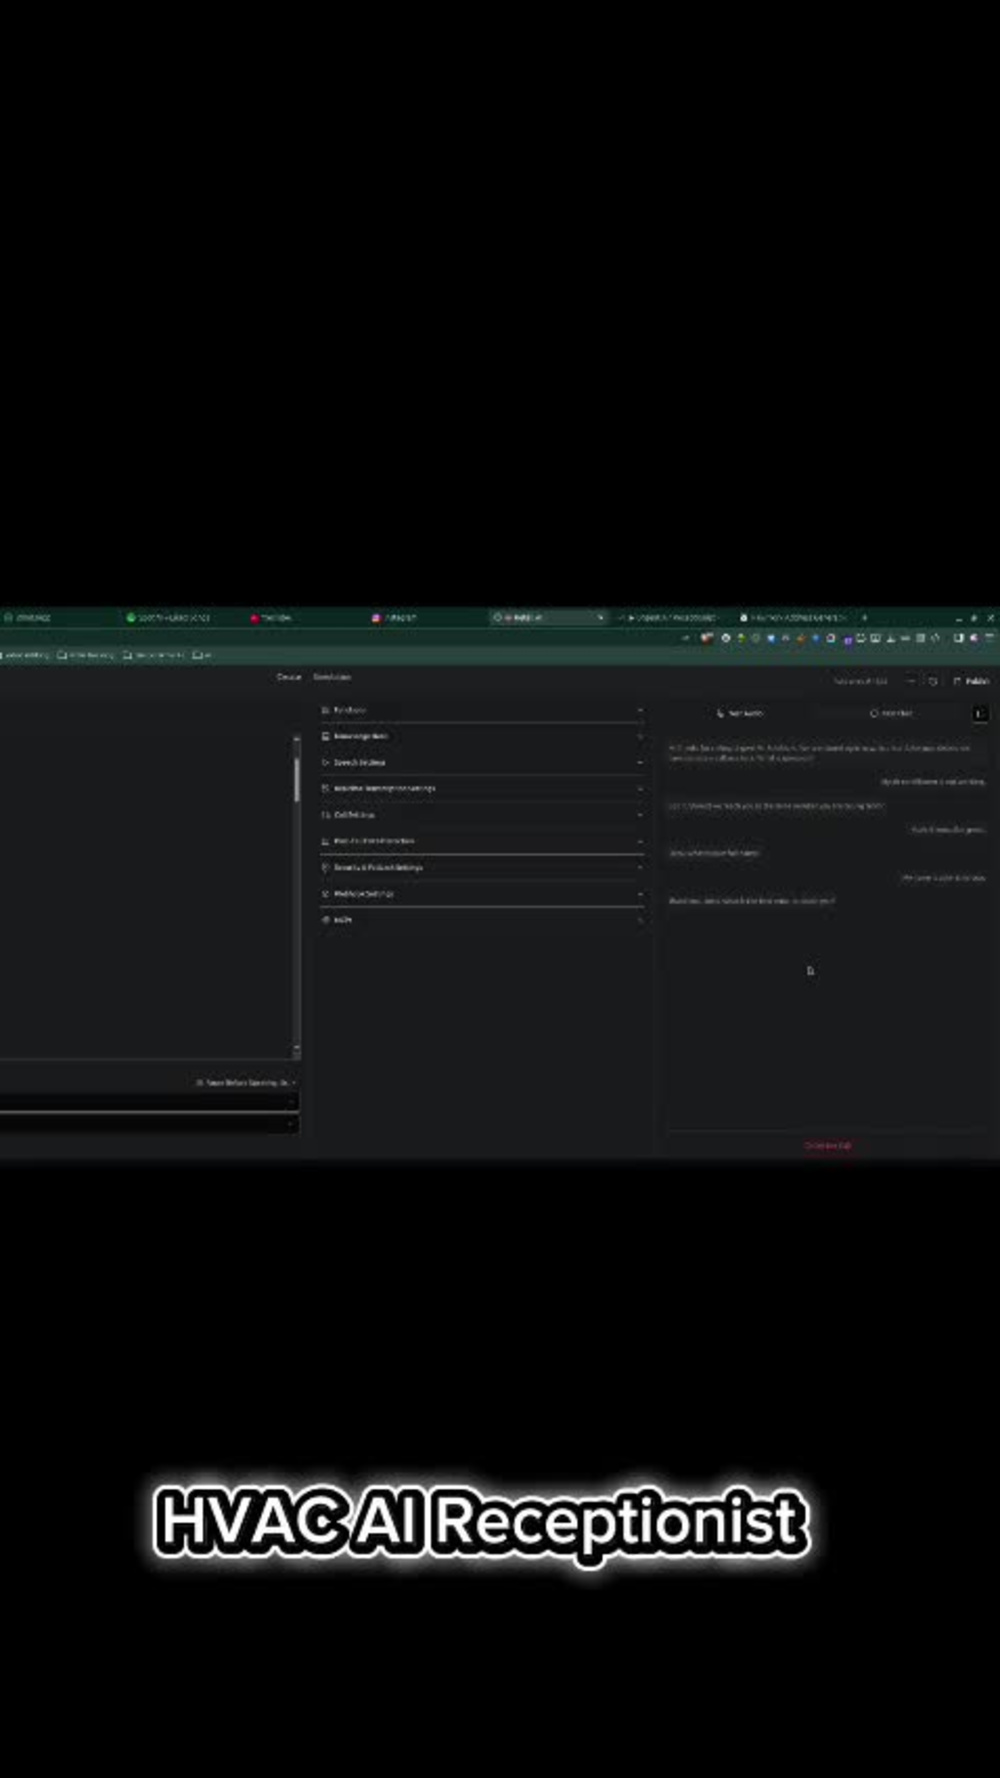1000x1778 pixels.
Task: Click the square icon right of test tabs
Action: pos(980,713)
